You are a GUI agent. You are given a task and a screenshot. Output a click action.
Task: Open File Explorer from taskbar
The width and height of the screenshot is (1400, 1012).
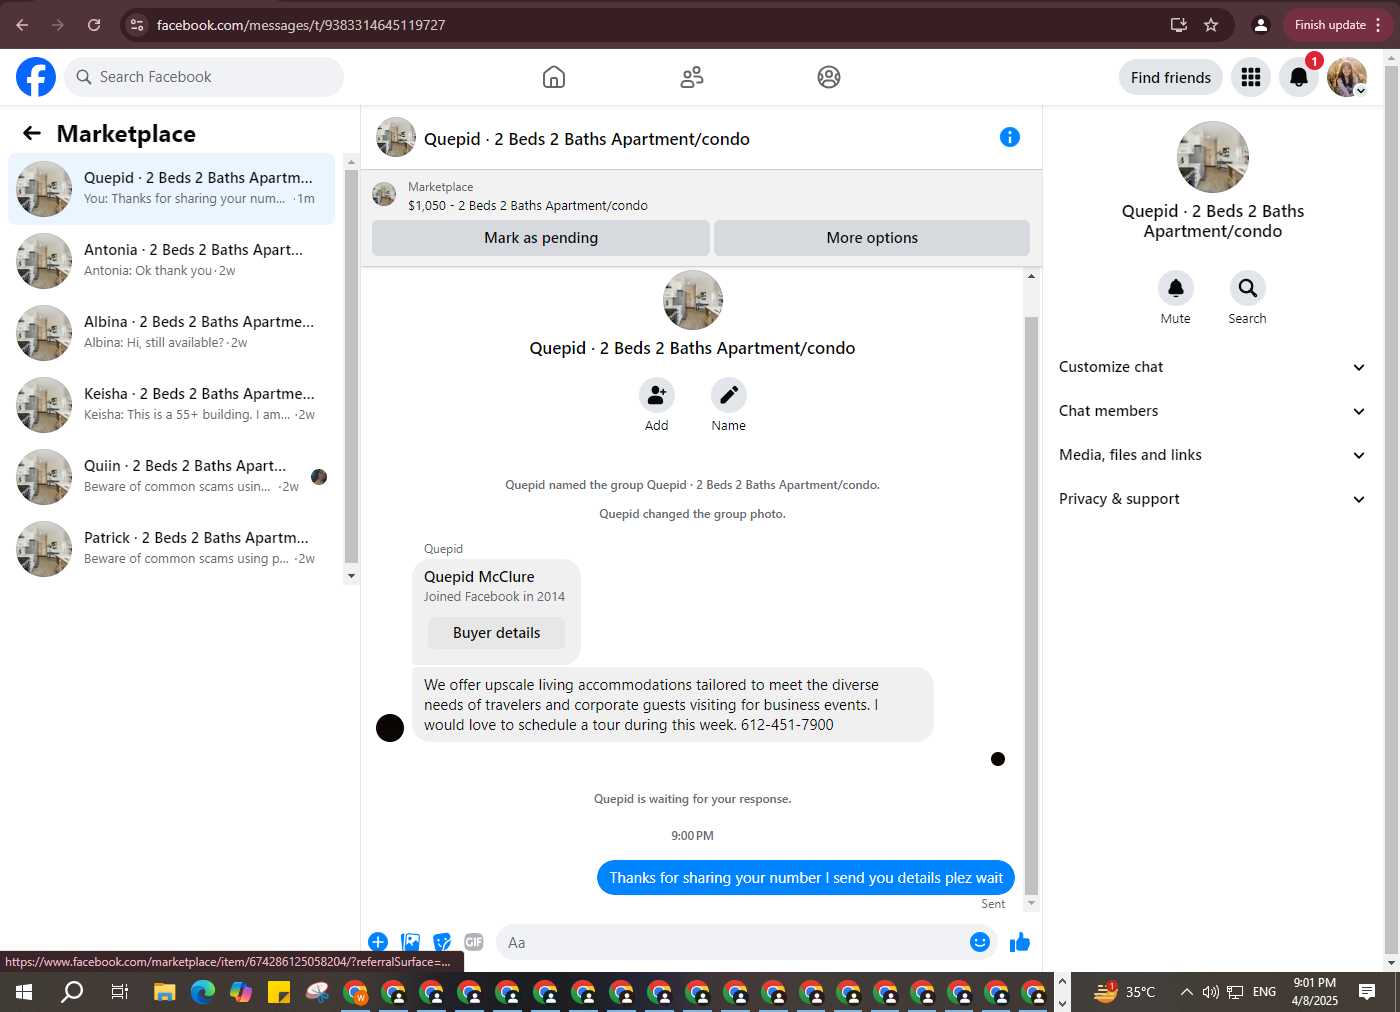(x=164, y=992)
